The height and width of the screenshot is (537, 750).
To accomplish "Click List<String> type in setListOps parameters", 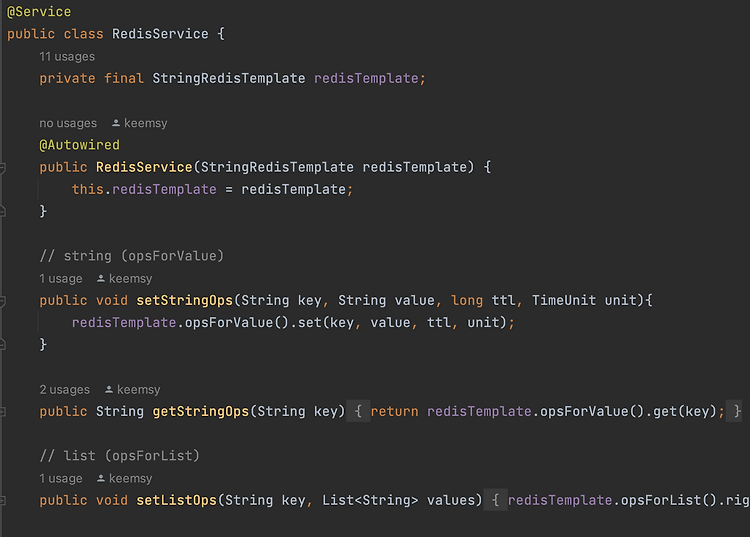I will 370,500.
